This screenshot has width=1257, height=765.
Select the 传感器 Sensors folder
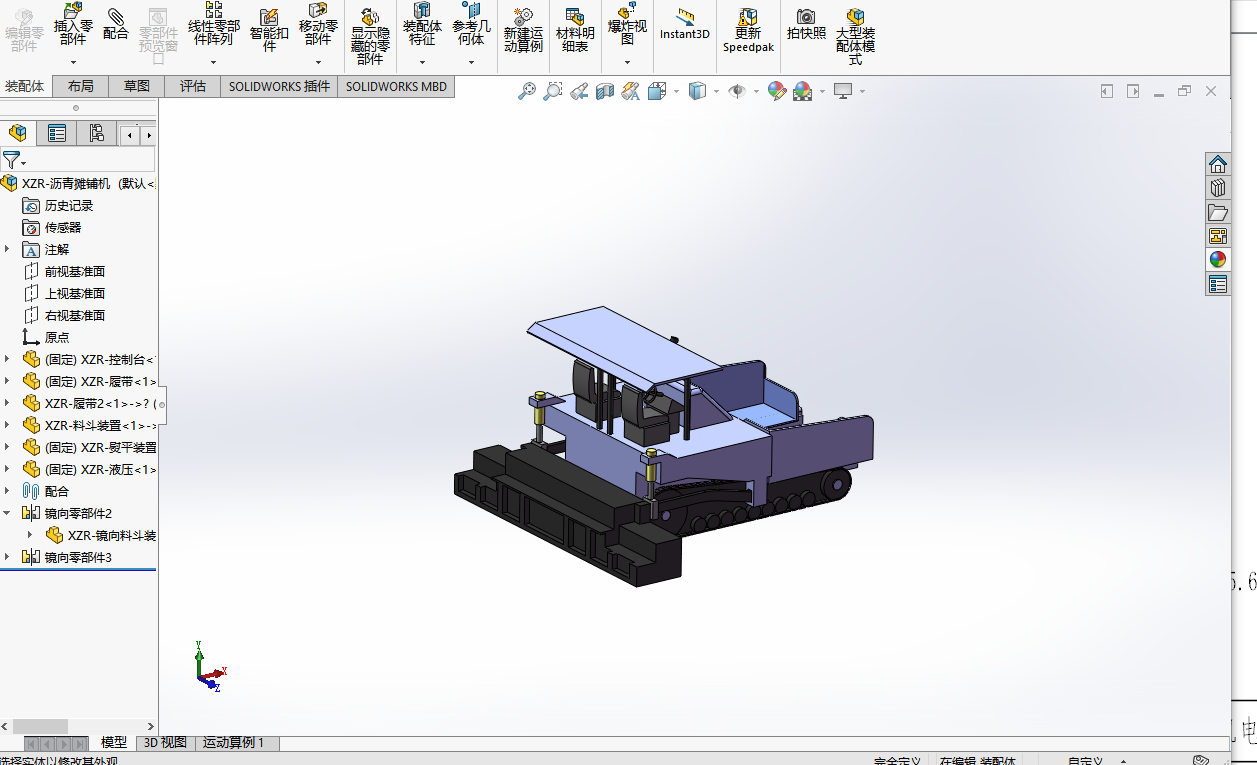[x=53, y=227]
